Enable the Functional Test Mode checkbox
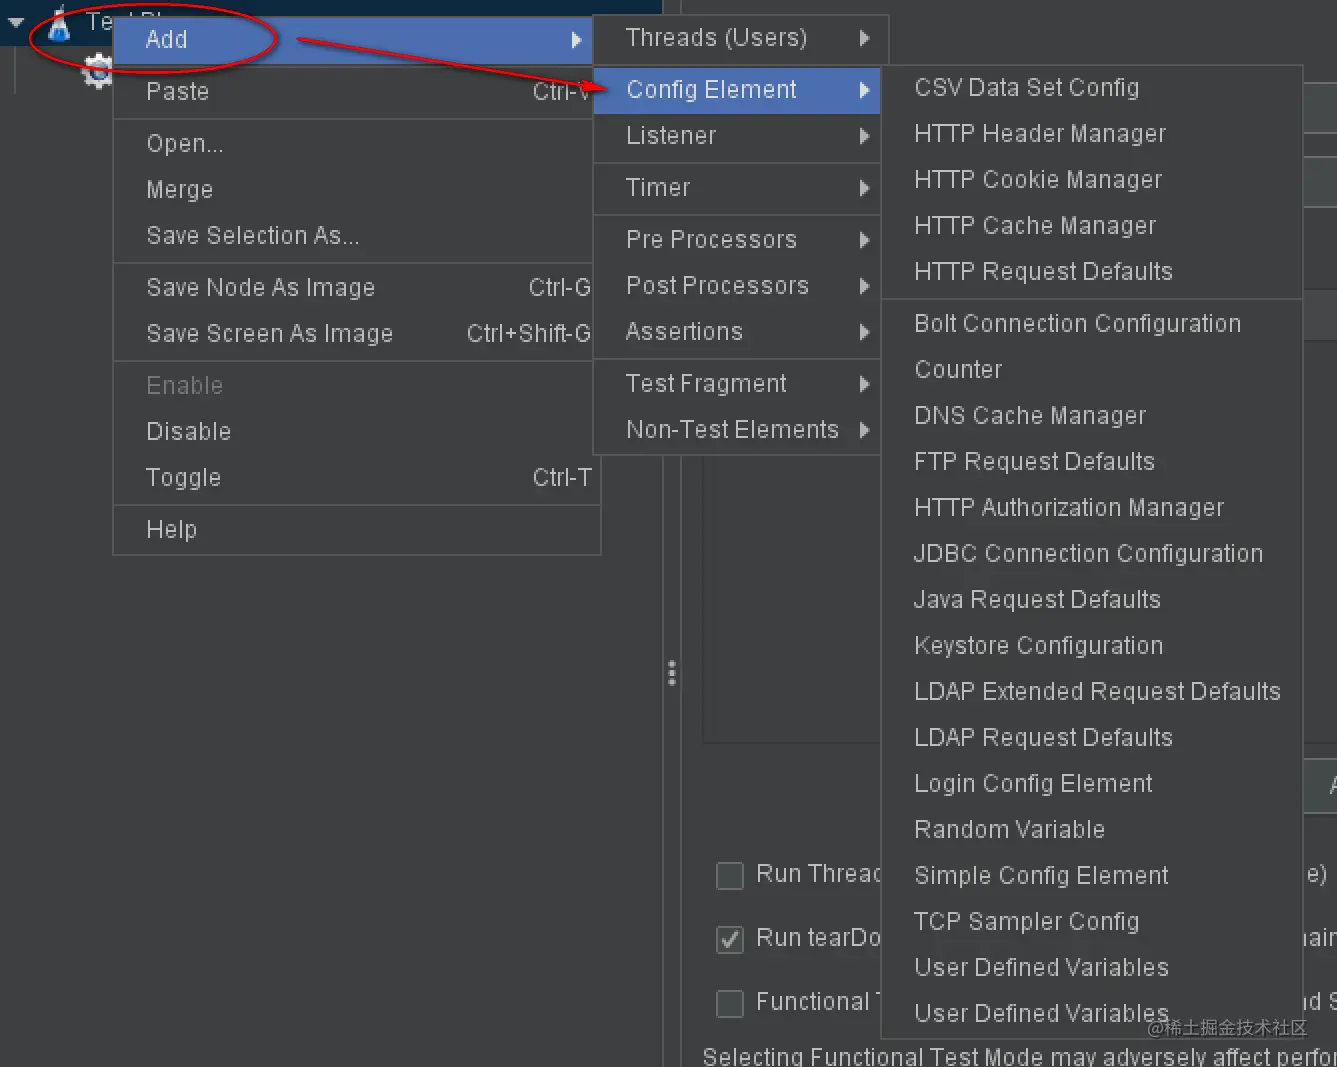The height and width of the screenshot is (1067, 1337). 730,1003
